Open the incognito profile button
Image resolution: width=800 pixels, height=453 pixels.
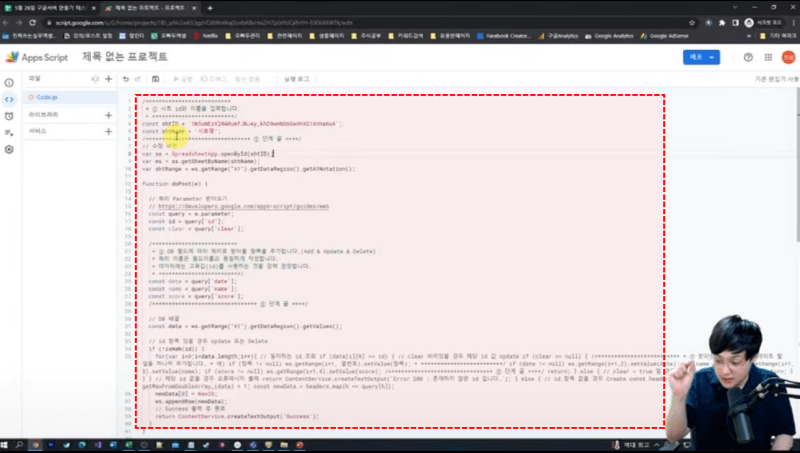coord(763,22)
